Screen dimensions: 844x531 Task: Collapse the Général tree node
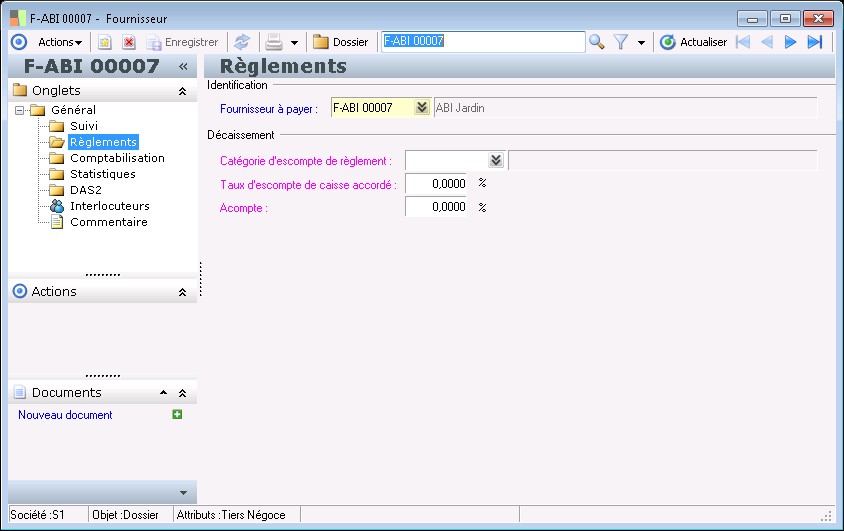pyautogui.click(x=20, y=110)
